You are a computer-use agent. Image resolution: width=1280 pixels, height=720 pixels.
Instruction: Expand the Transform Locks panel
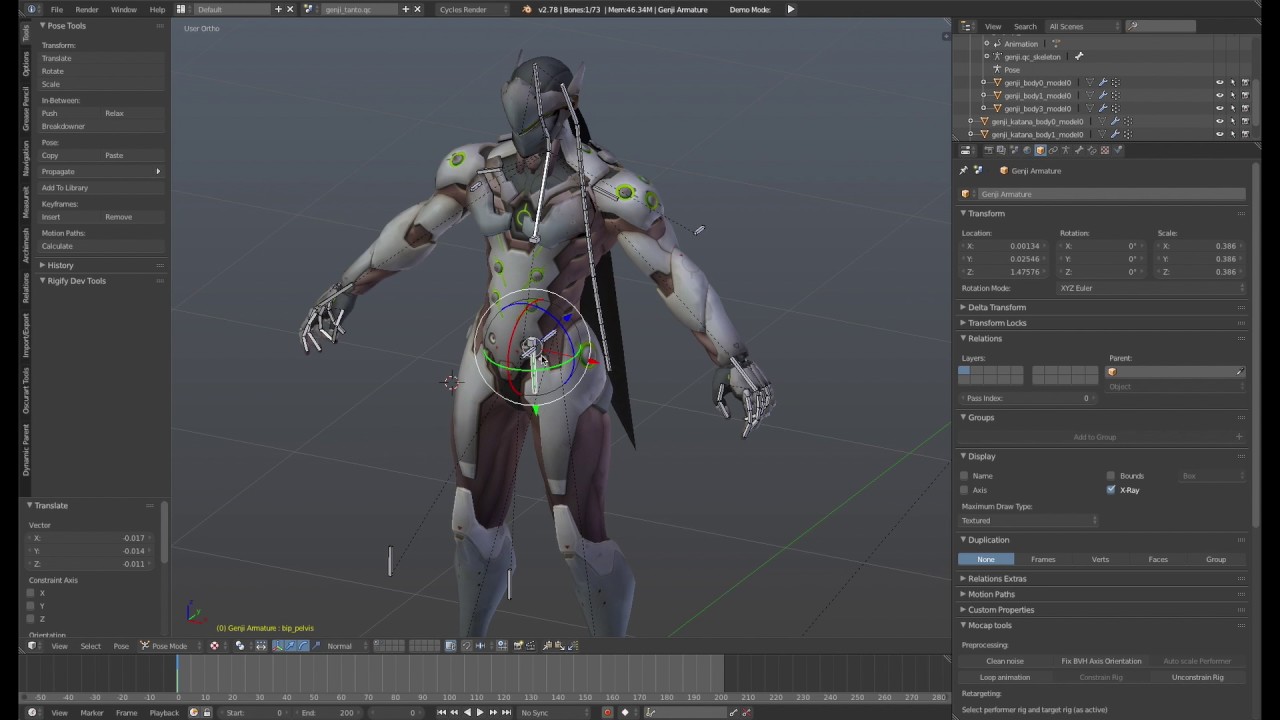pos(996,323)
